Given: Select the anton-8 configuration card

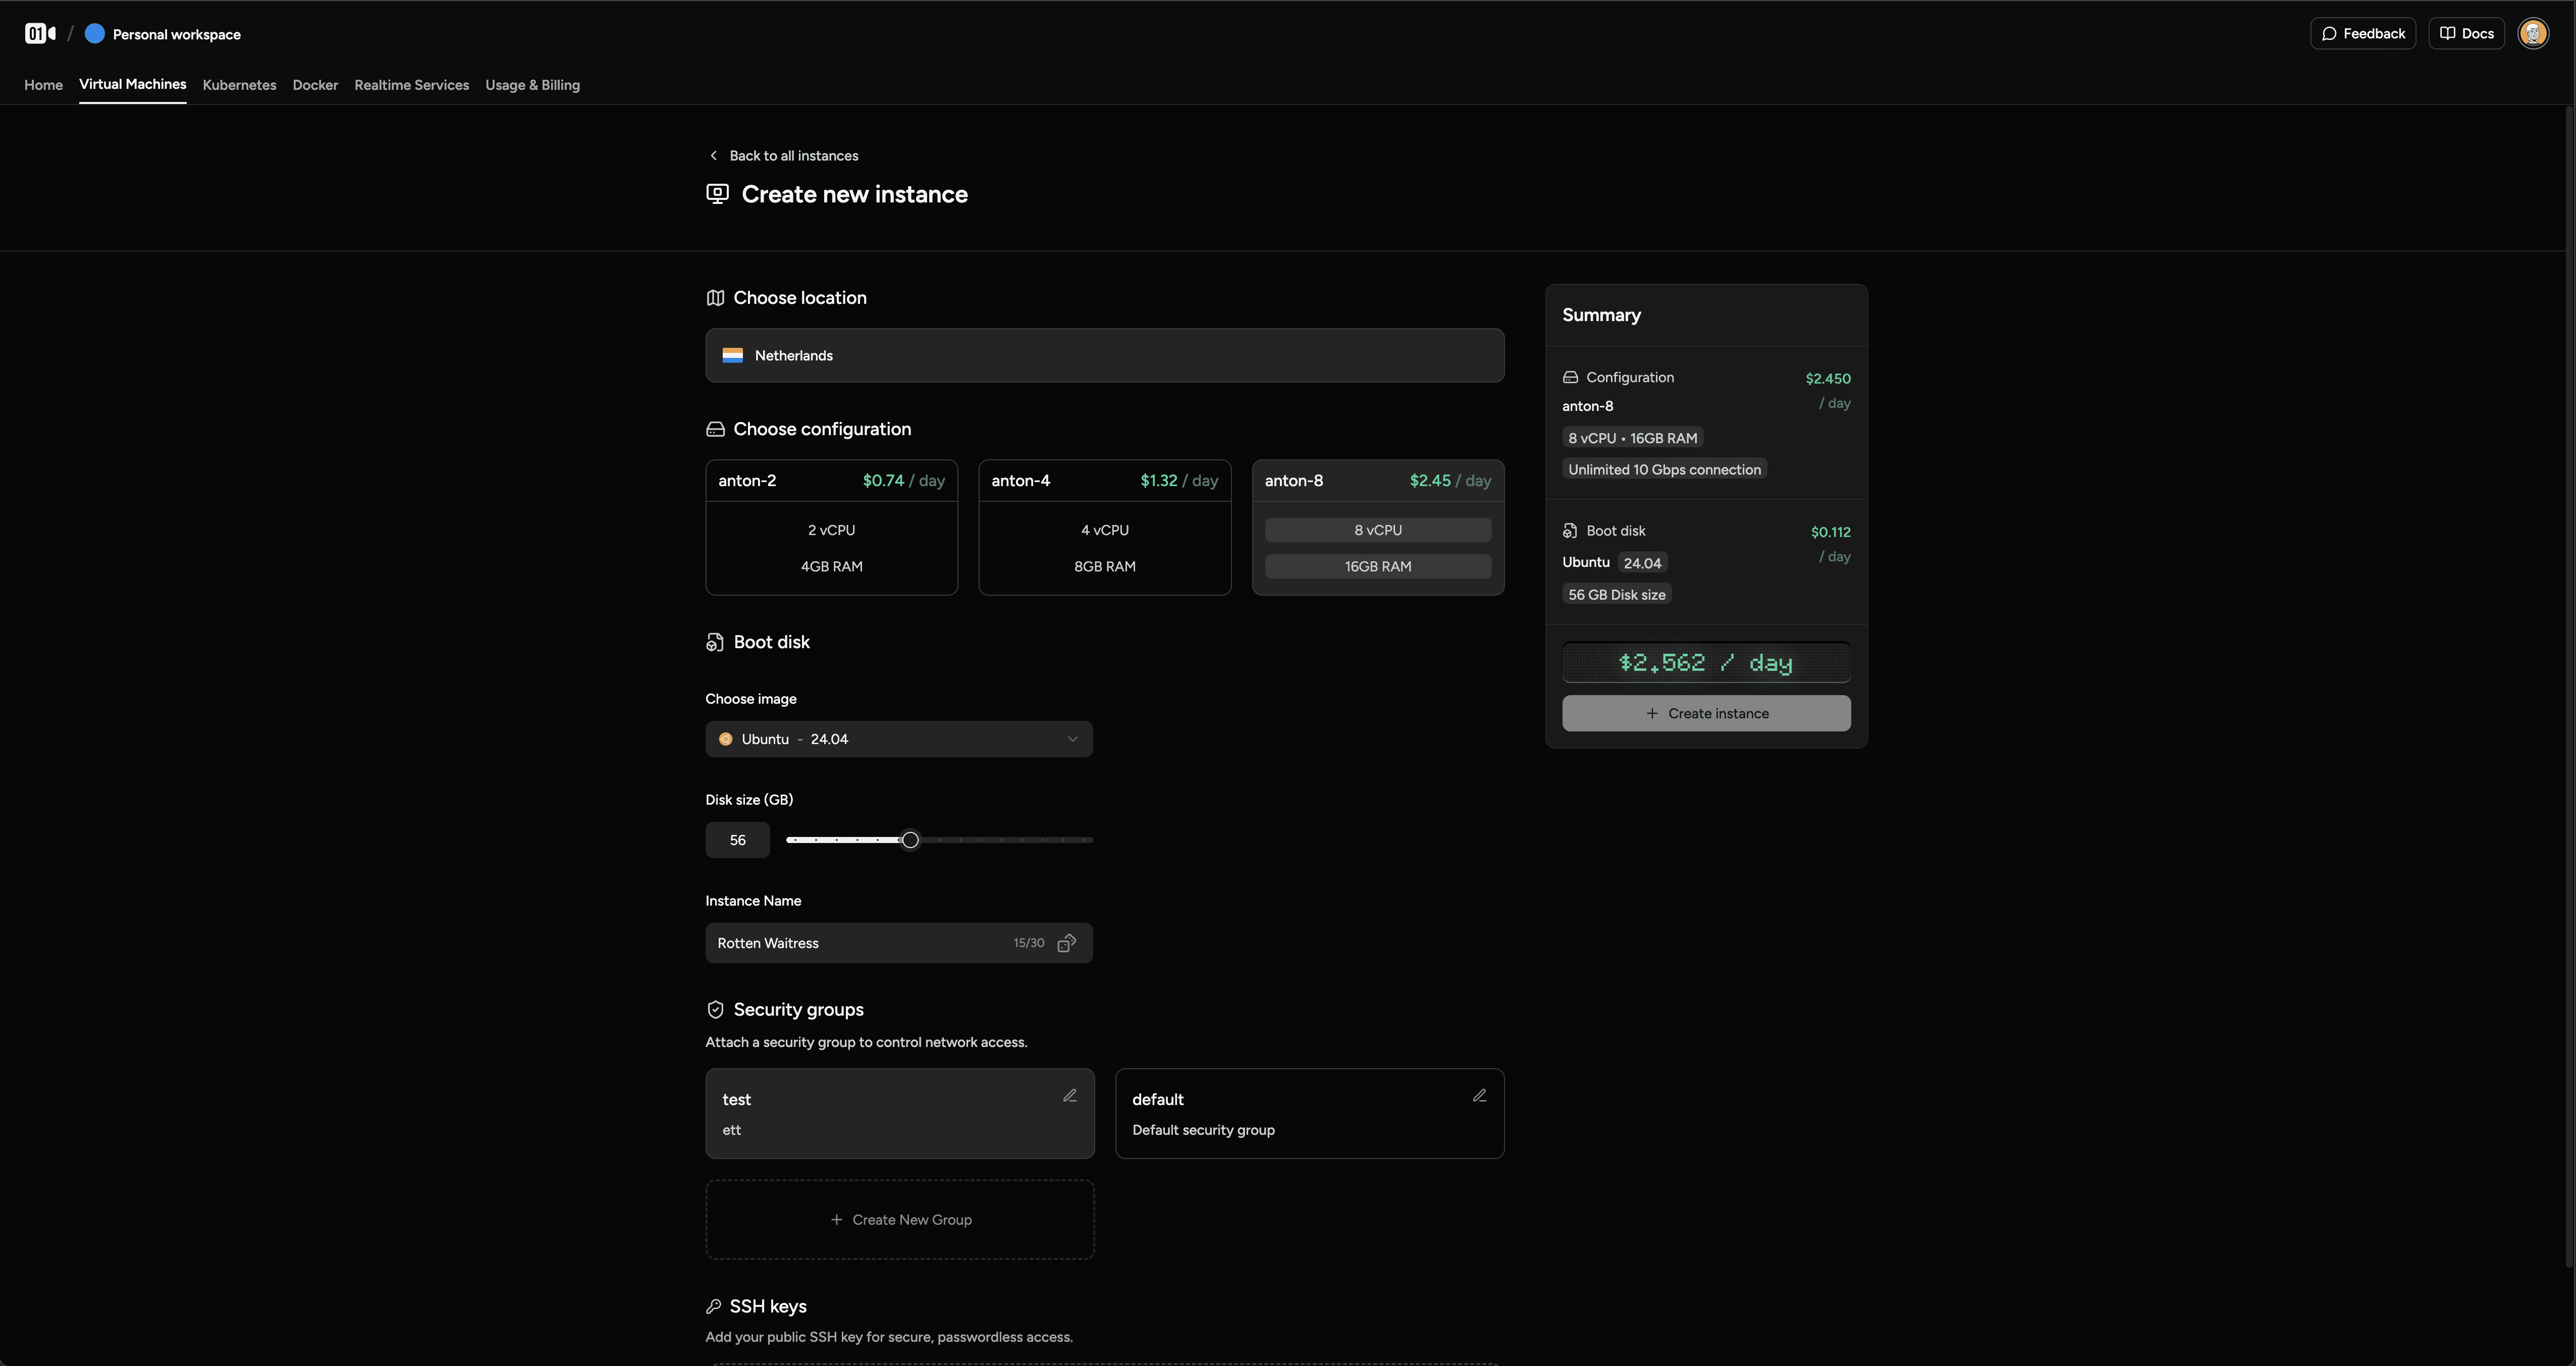Looking at the screenshot, I should tap(1378, 527).
